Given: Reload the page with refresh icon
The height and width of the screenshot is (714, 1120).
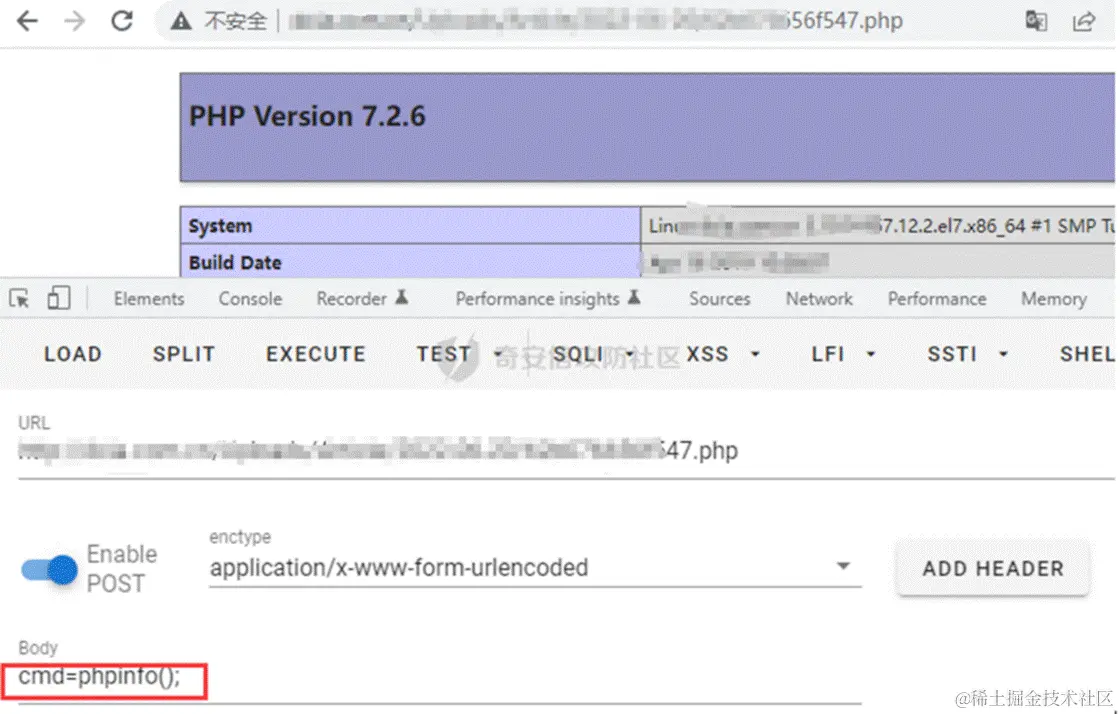Looking at the screenshot, I should pyautogui.click(x=122, y=21).
